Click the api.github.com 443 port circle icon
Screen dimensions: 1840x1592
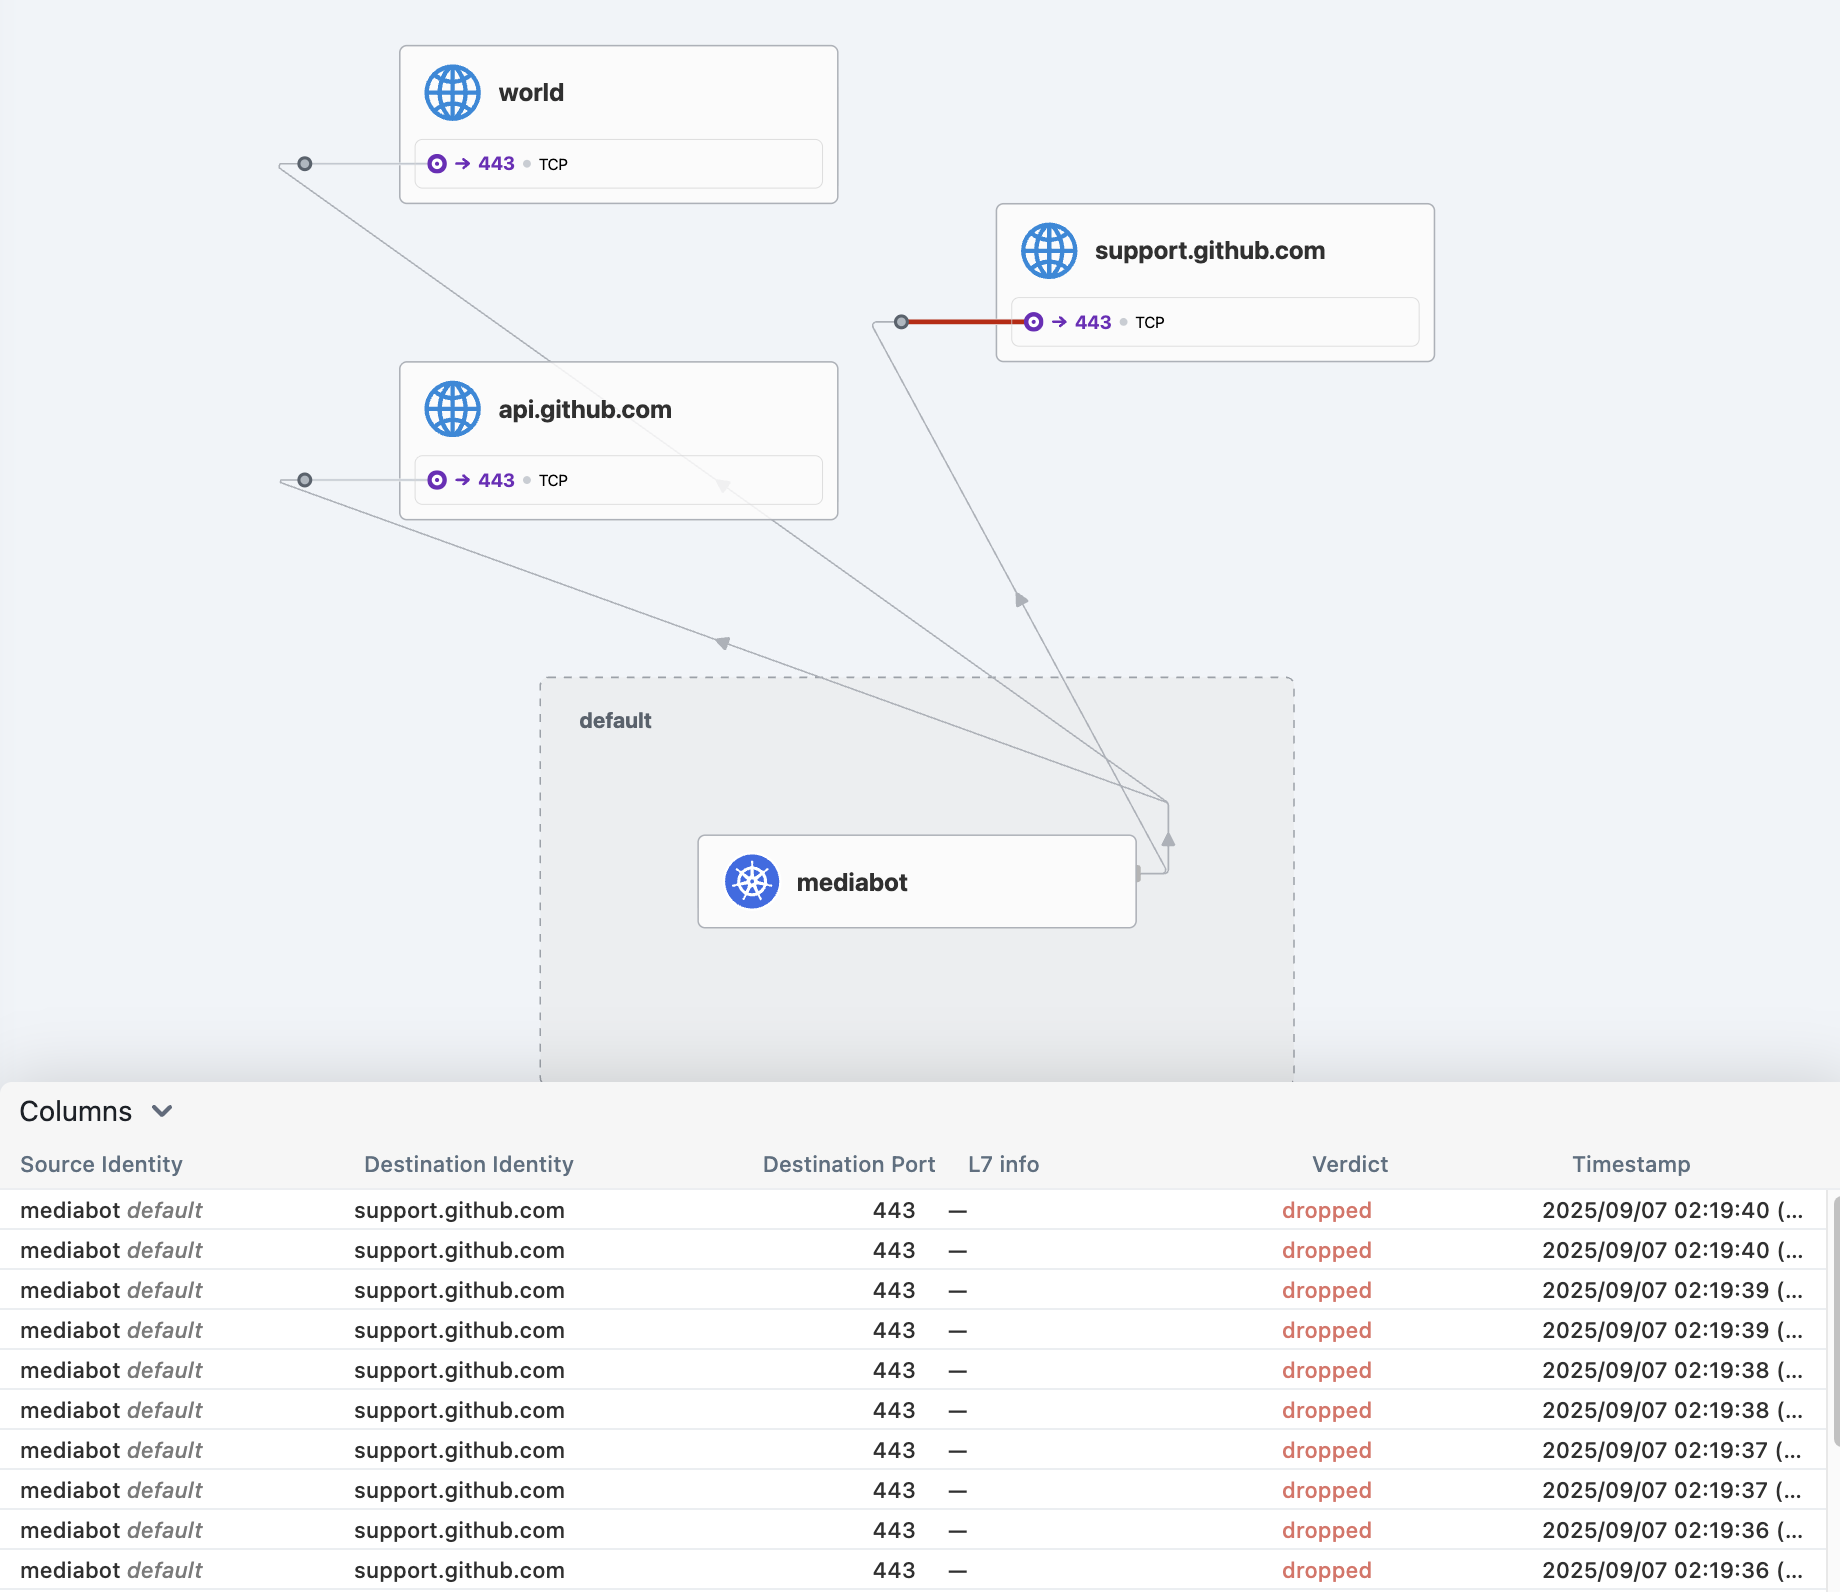tap(437, 480)
